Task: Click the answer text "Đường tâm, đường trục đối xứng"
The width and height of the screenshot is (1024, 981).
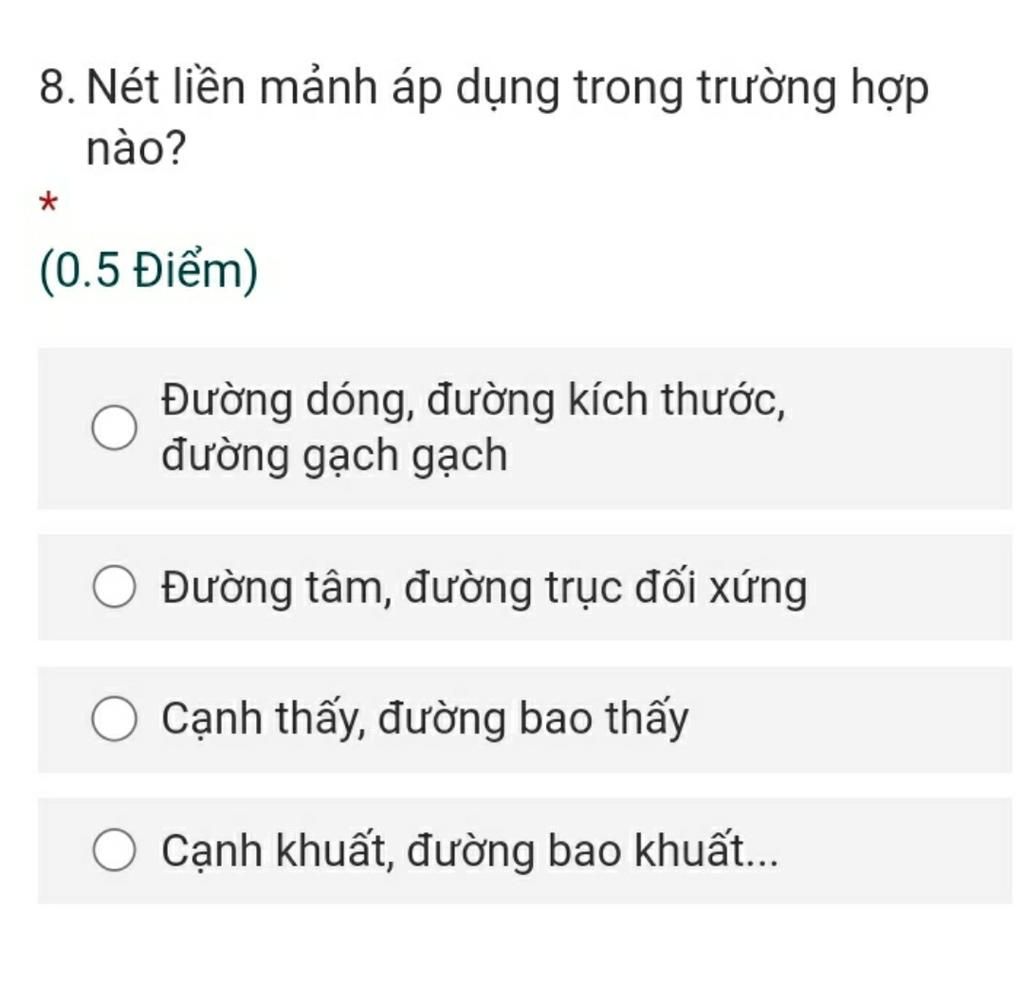Action: 484,588
